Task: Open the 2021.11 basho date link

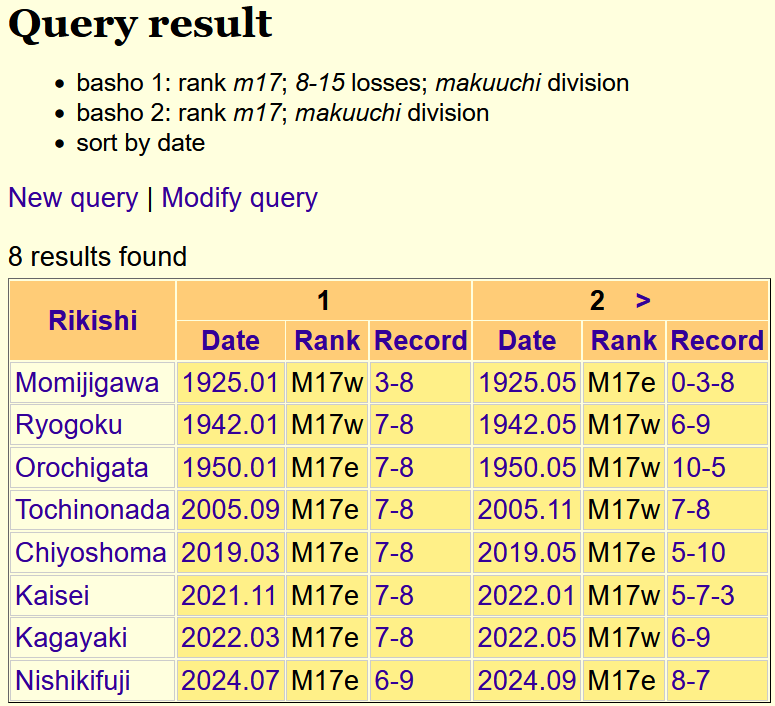Action: click(x=228, y=595)
